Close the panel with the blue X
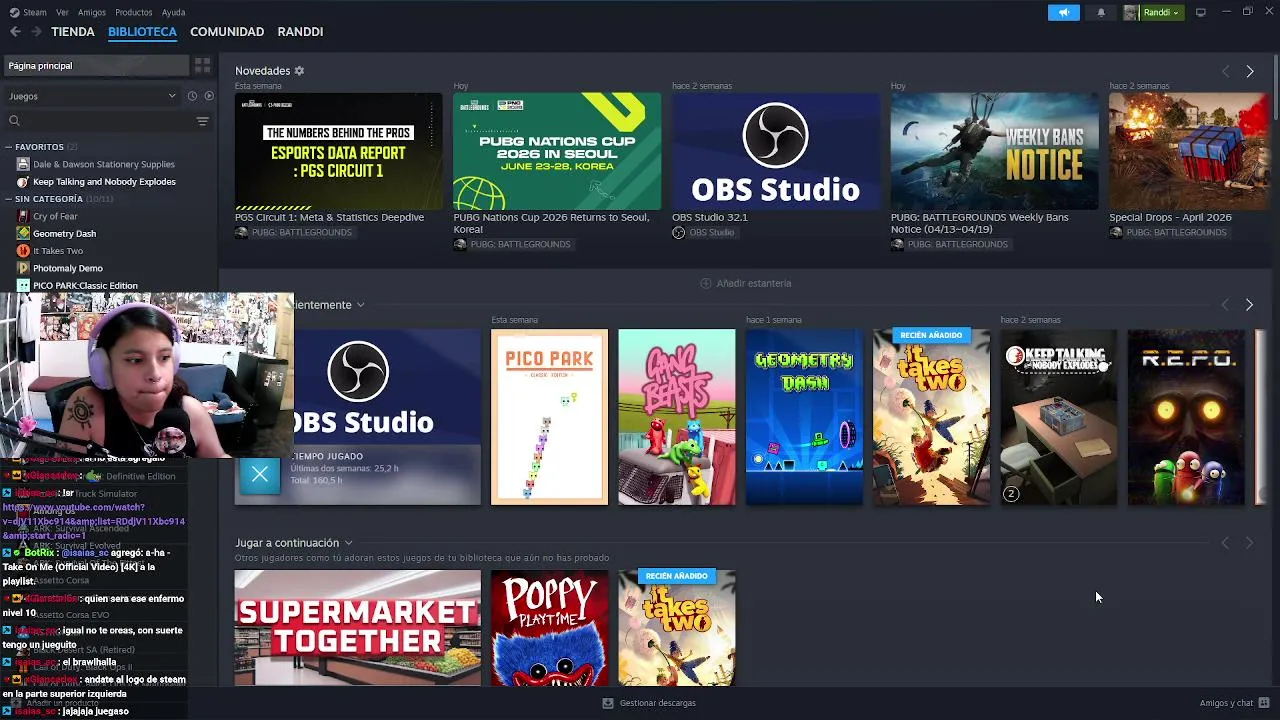The width and height of the screenshot is (1280, 720). tap(259, 475)
